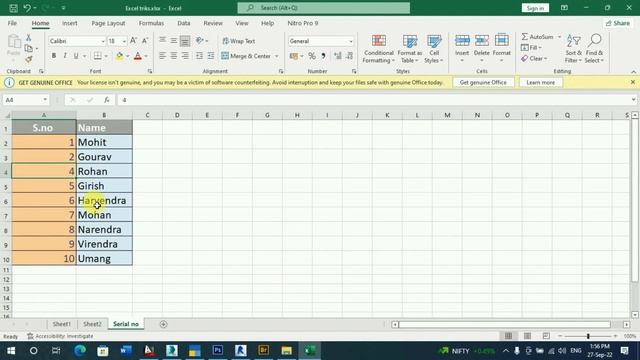Click the Insert Function fx icon

coord(107,100)
